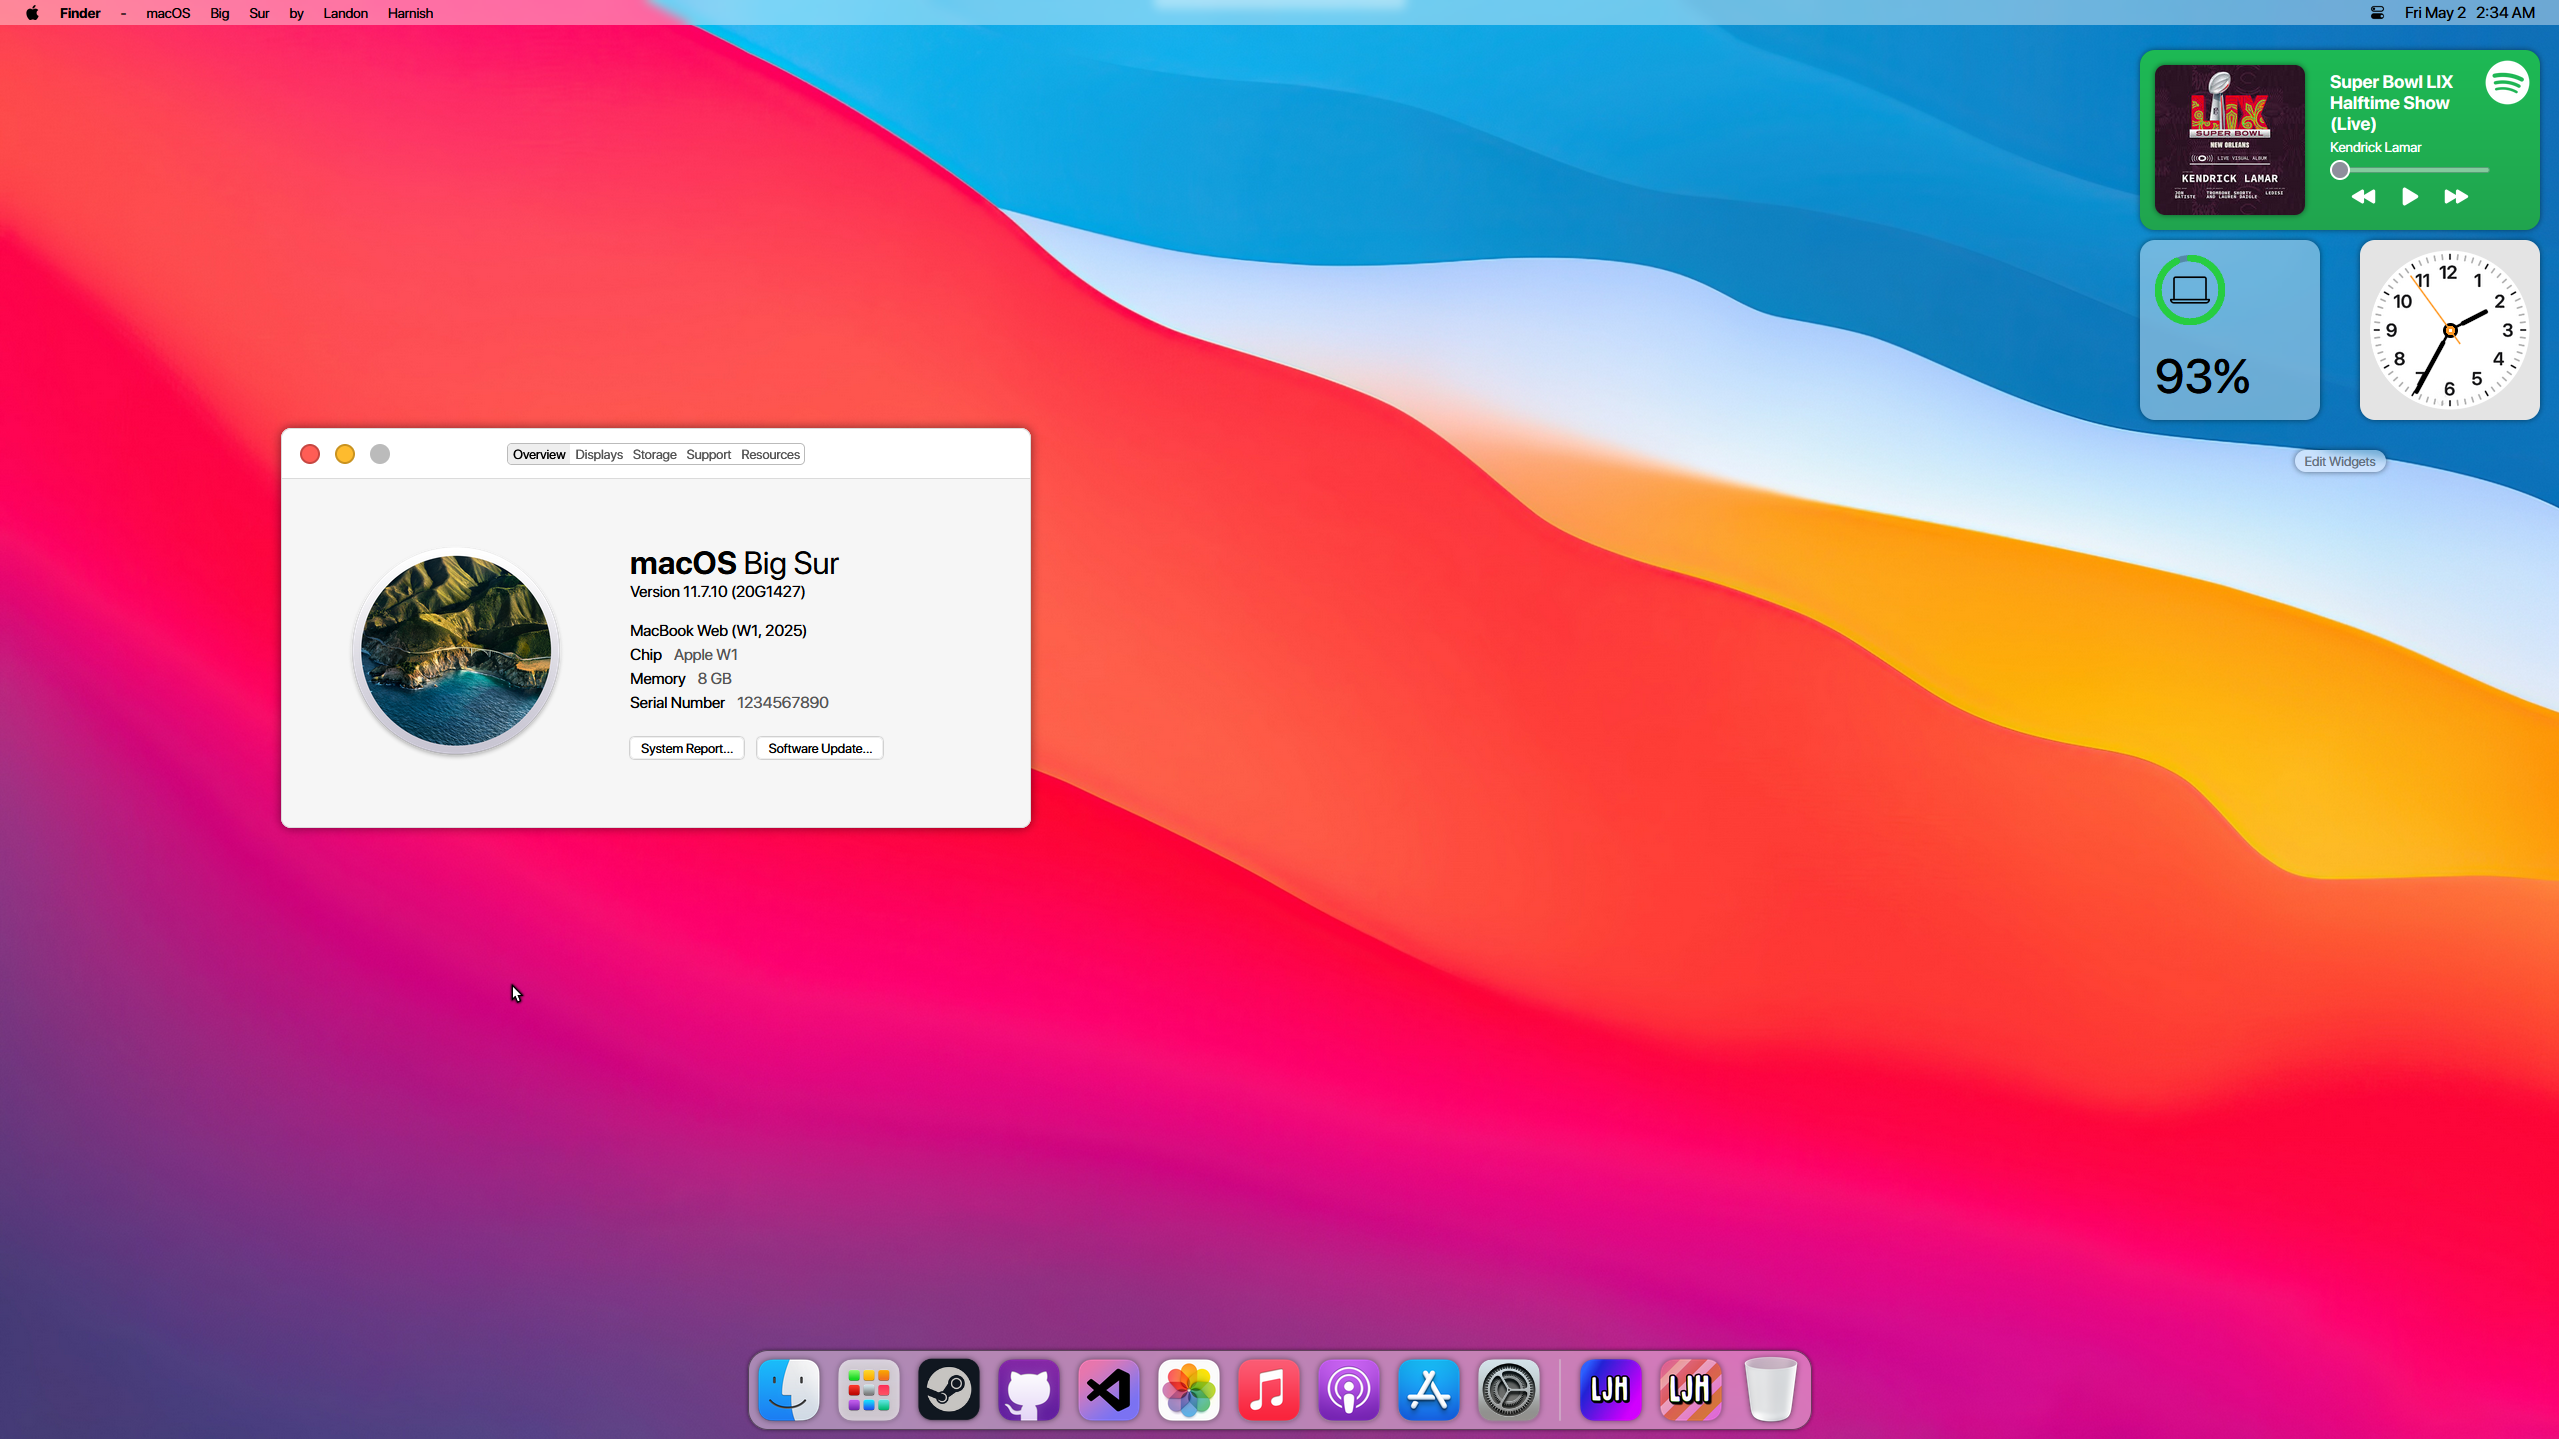Screen dimensions: 2559x1439
Task: Open System Preferences gear icon
Action: coord(1509,1389)
